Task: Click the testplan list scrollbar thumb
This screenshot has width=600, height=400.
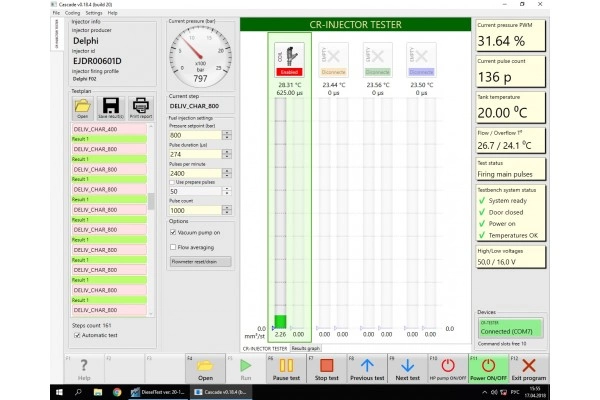Action: [x=151, y=202]
